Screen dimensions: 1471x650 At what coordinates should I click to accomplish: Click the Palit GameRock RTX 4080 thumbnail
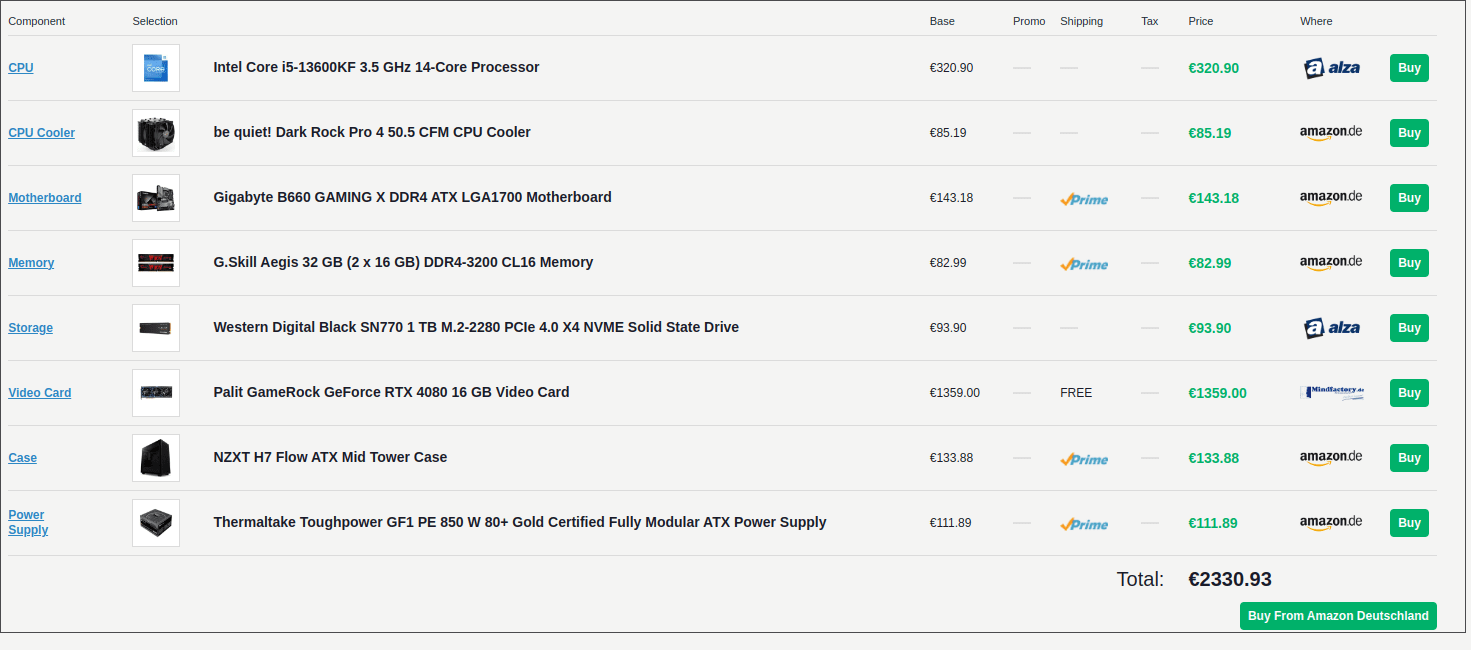(x=156, y=393)
